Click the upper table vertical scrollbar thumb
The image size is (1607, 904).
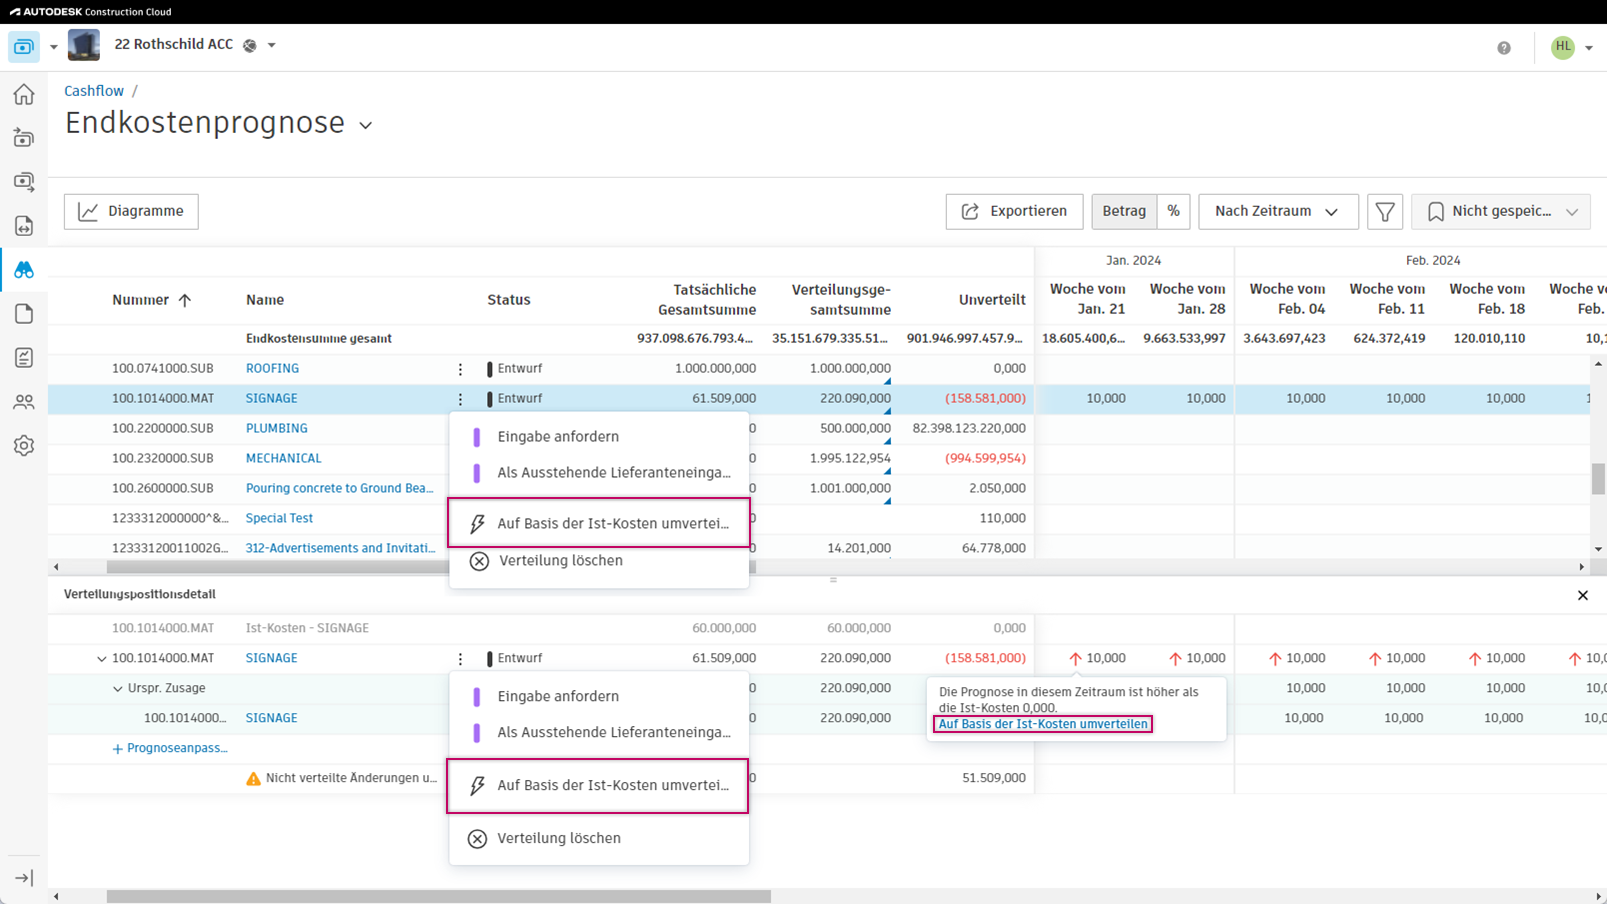pyautogui.click(x=1598, y=478)
